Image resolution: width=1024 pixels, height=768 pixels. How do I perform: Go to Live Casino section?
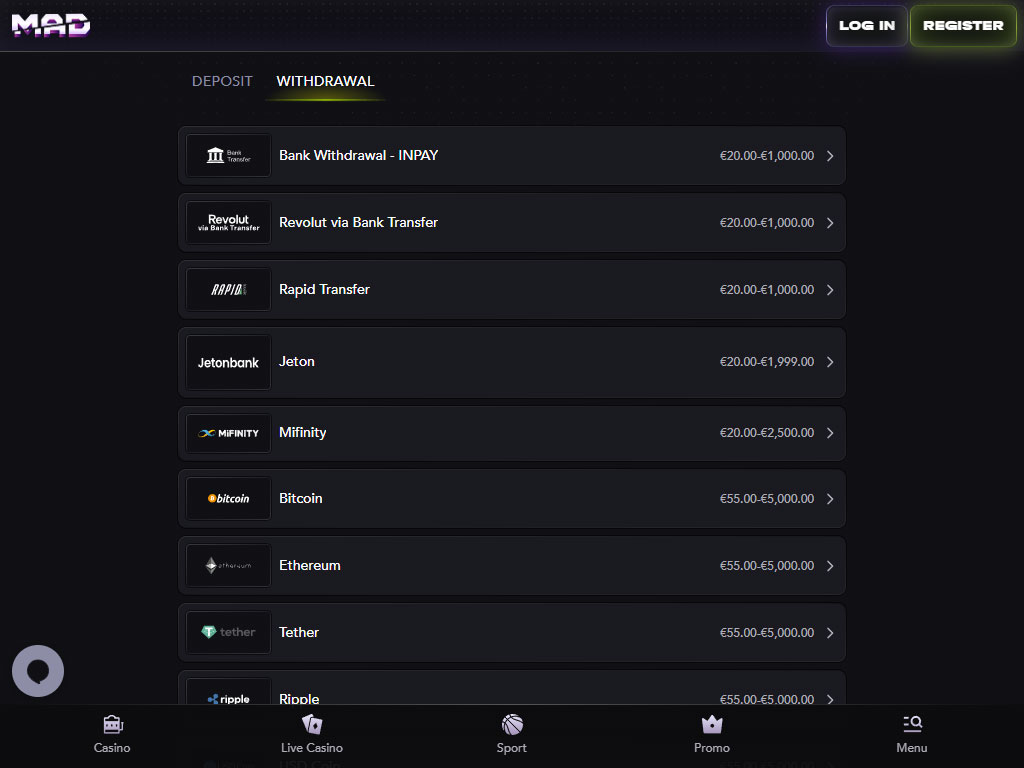312,734
